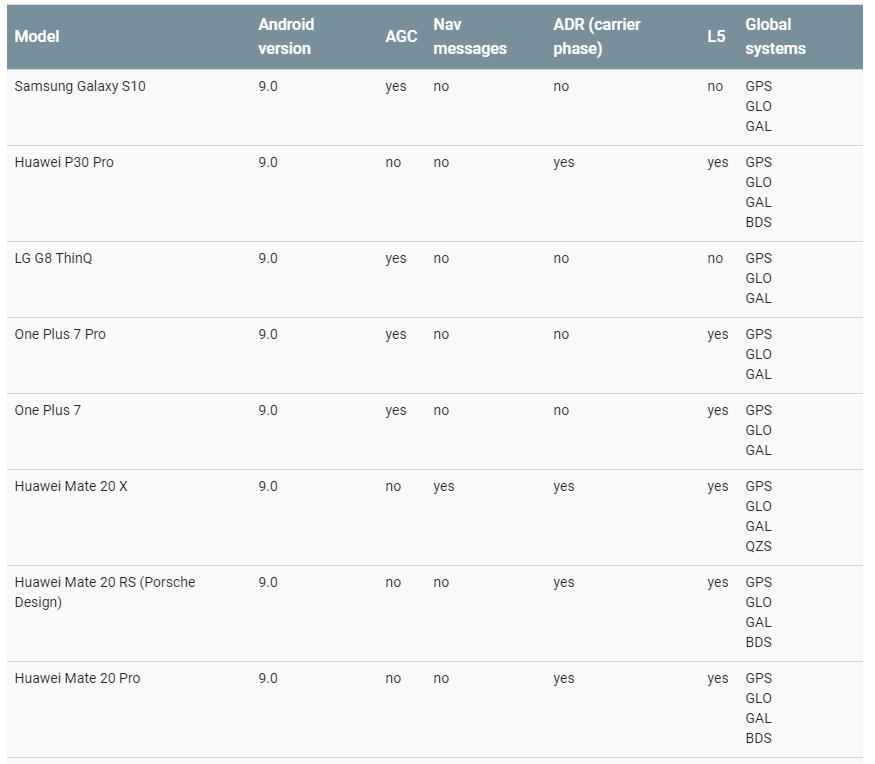Select the AGC column header
This screenshot has height=764, width=875.
click(x=401, y=37)
